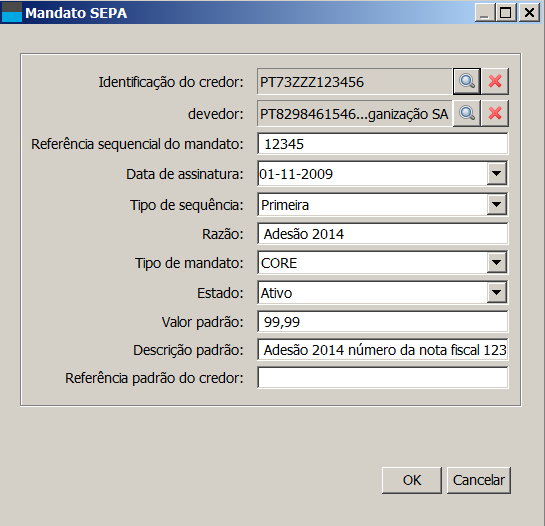545x526 pixels.
Task: Clear the creditor identification with red X
Action: 495,82
